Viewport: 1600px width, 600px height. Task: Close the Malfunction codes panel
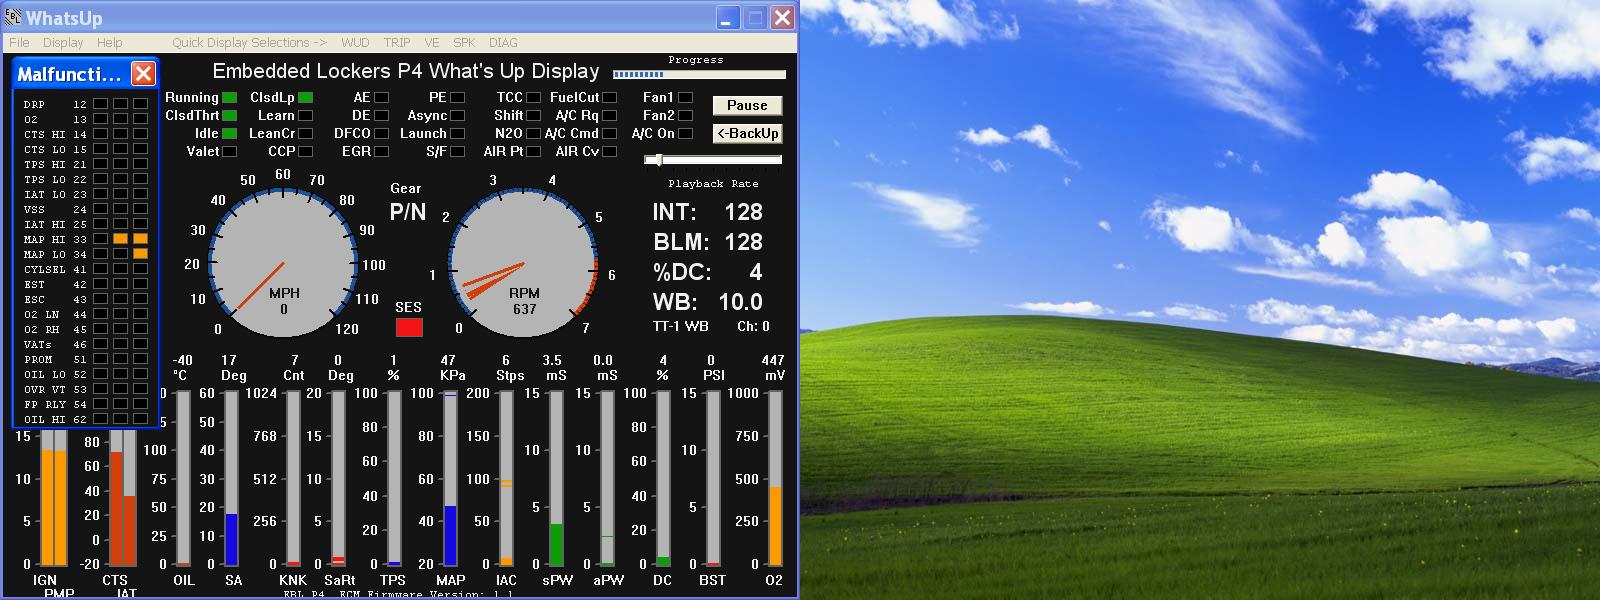144,73
